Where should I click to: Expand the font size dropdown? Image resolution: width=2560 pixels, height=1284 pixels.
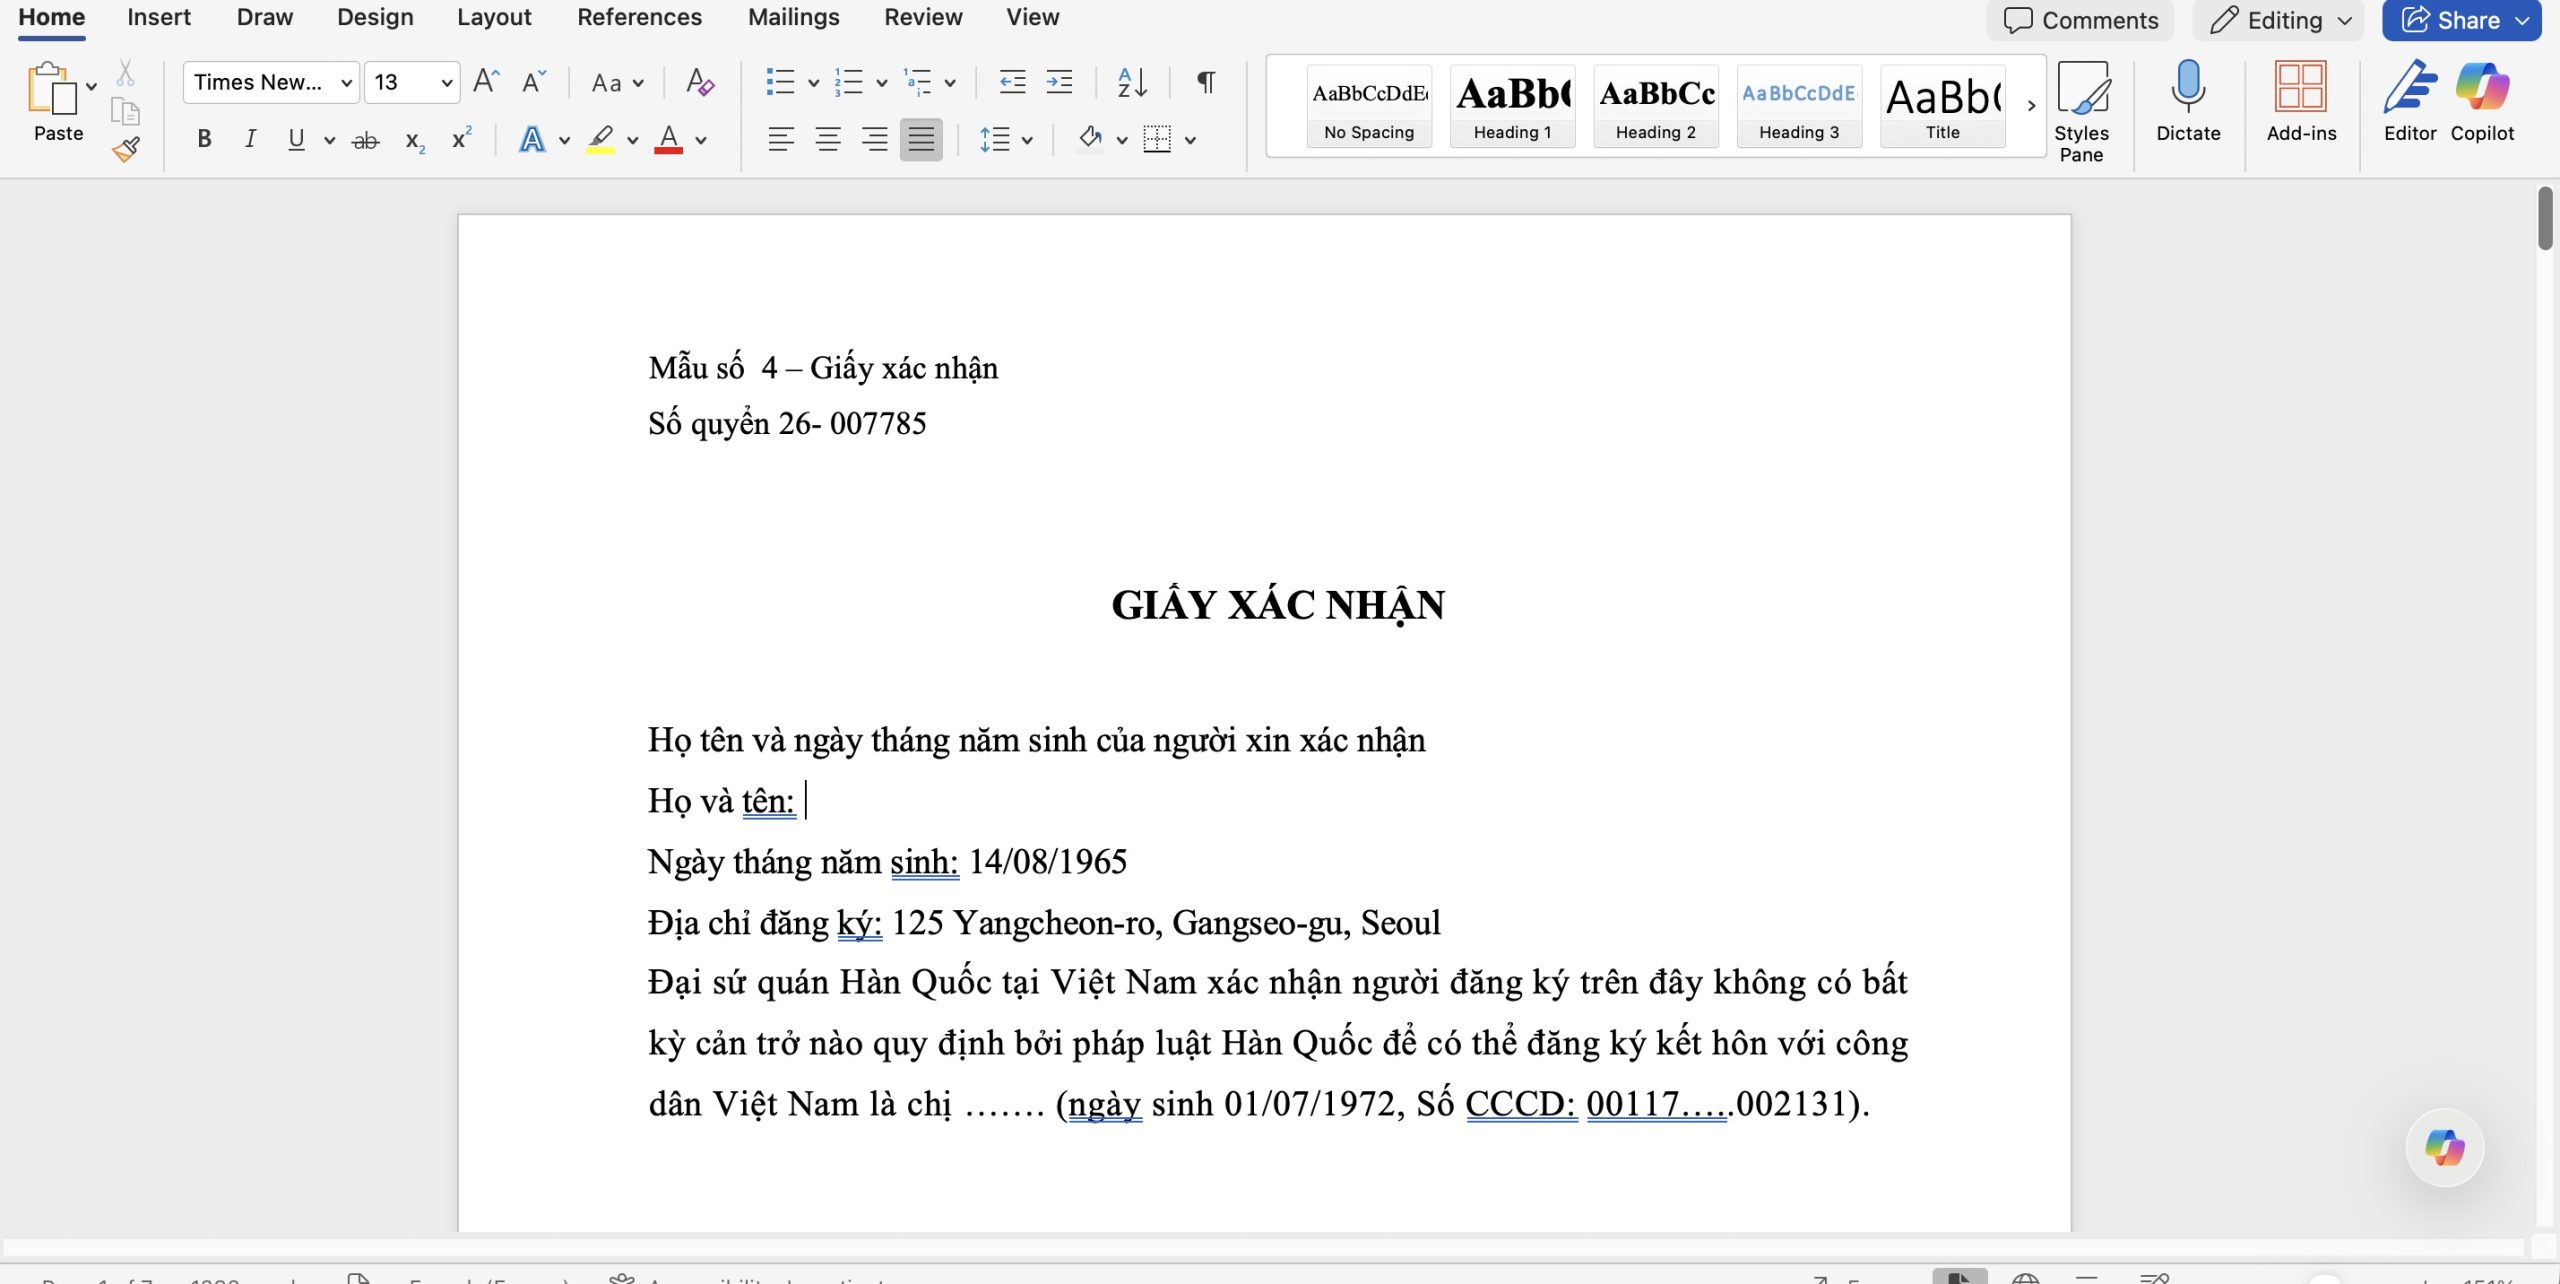click(x=446, y=83)
